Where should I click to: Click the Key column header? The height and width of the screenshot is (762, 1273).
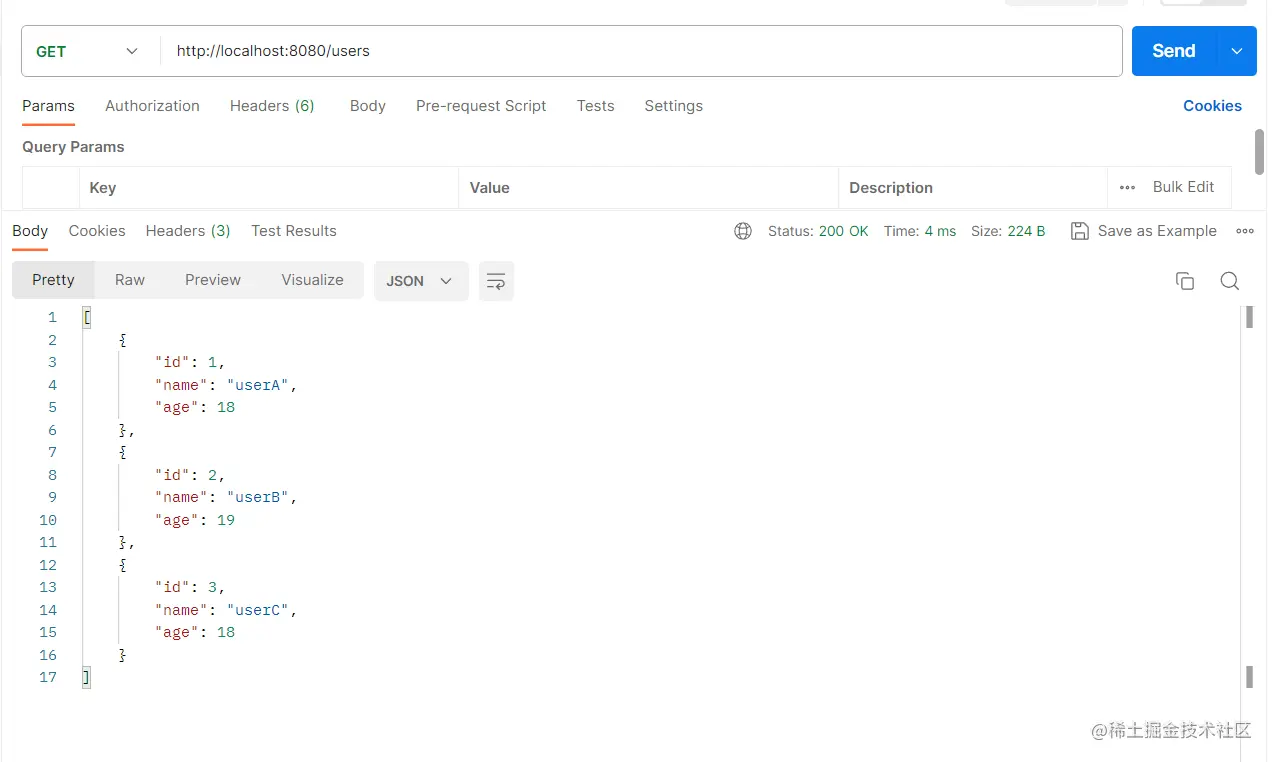click(x=268, y=188)
